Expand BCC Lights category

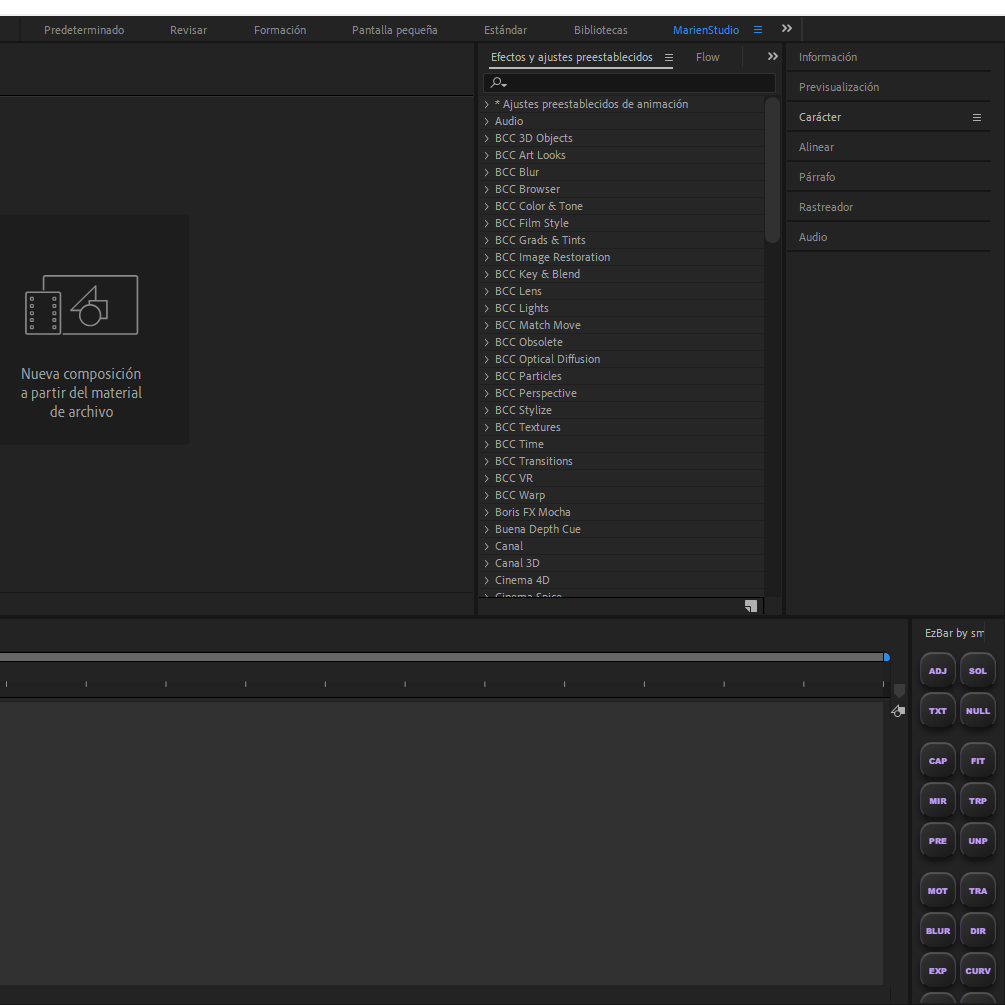click(x=486, y=308)
